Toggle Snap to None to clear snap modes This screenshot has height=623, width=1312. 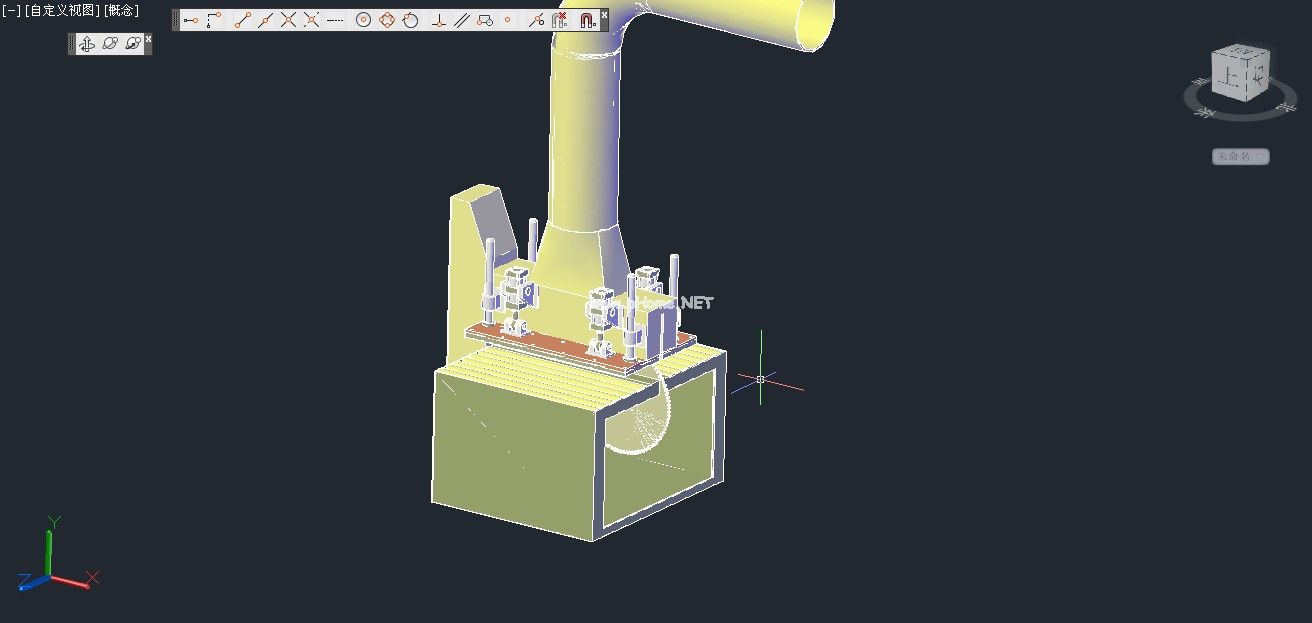(562, 18)
